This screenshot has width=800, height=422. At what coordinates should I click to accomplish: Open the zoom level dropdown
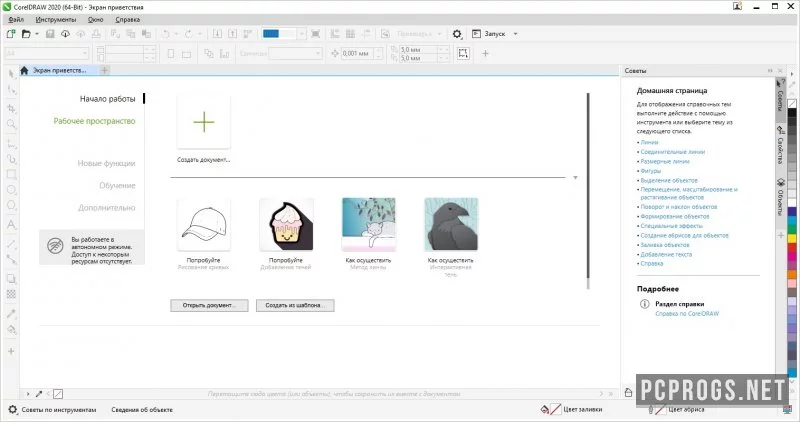(302, 34)
